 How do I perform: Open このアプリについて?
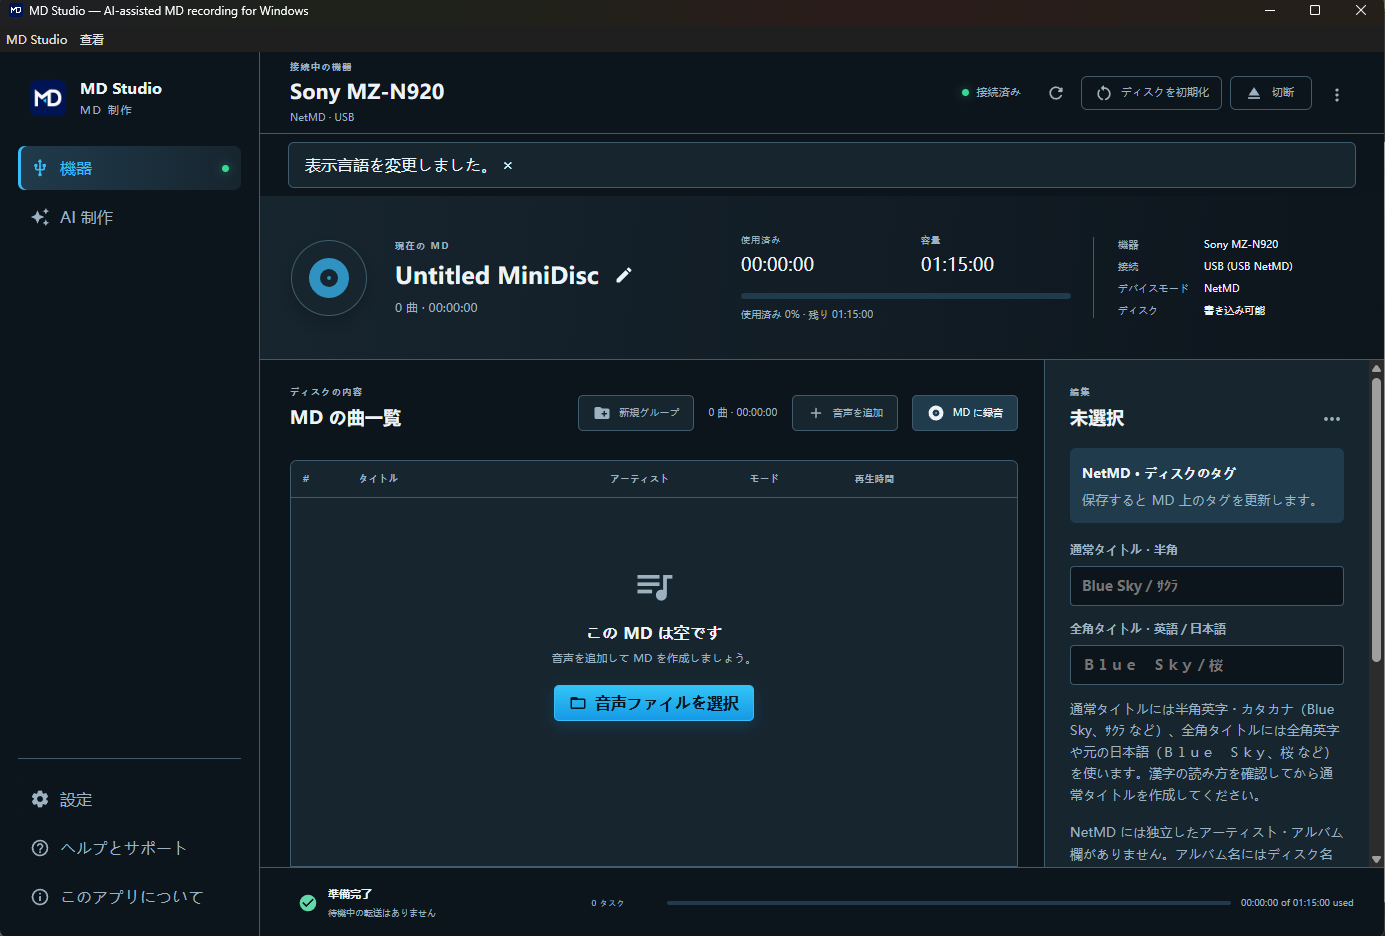[x=130, y=897]
